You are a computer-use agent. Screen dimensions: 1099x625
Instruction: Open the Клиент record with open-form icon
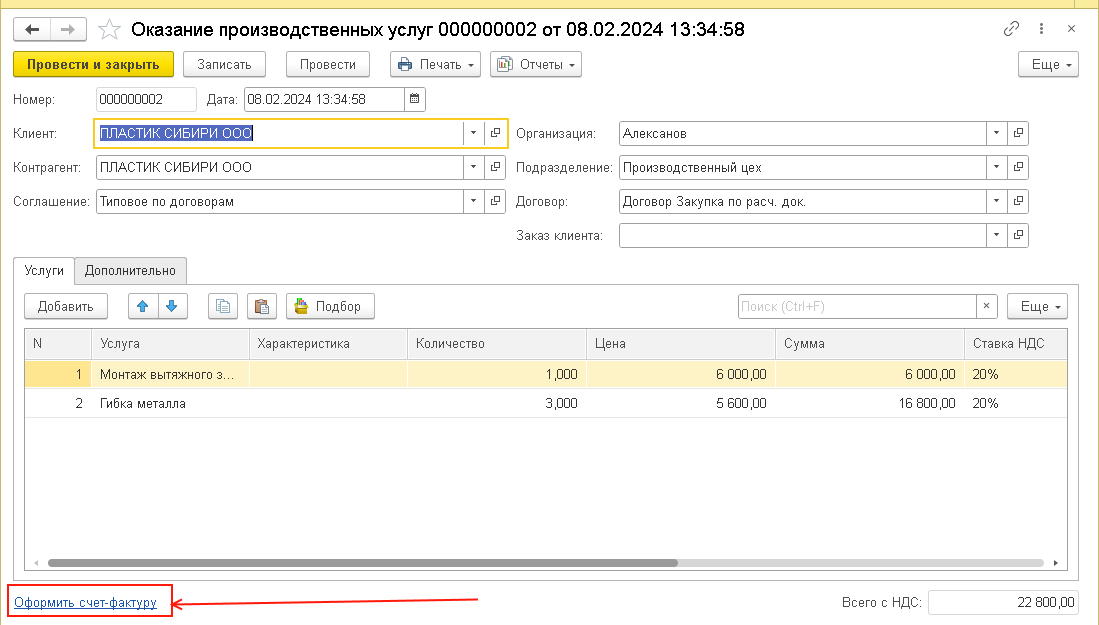click(495, 133)
